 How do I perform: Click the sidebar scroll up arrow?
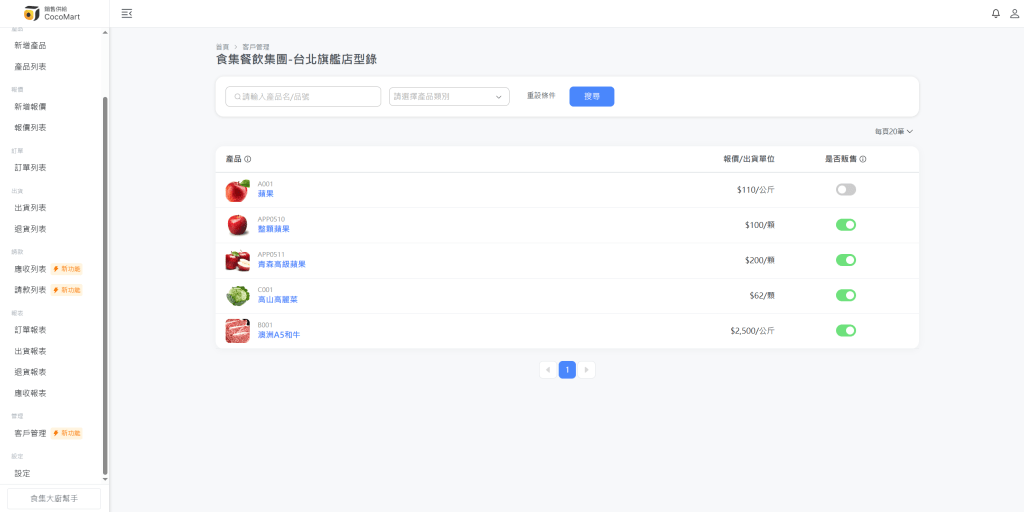pyautogui.click(x=105, y=33)
